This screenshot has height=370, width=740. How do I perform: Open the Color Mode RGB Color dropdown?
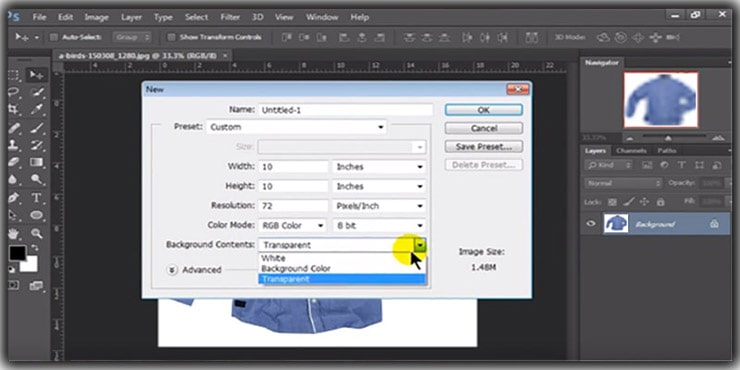292,226
